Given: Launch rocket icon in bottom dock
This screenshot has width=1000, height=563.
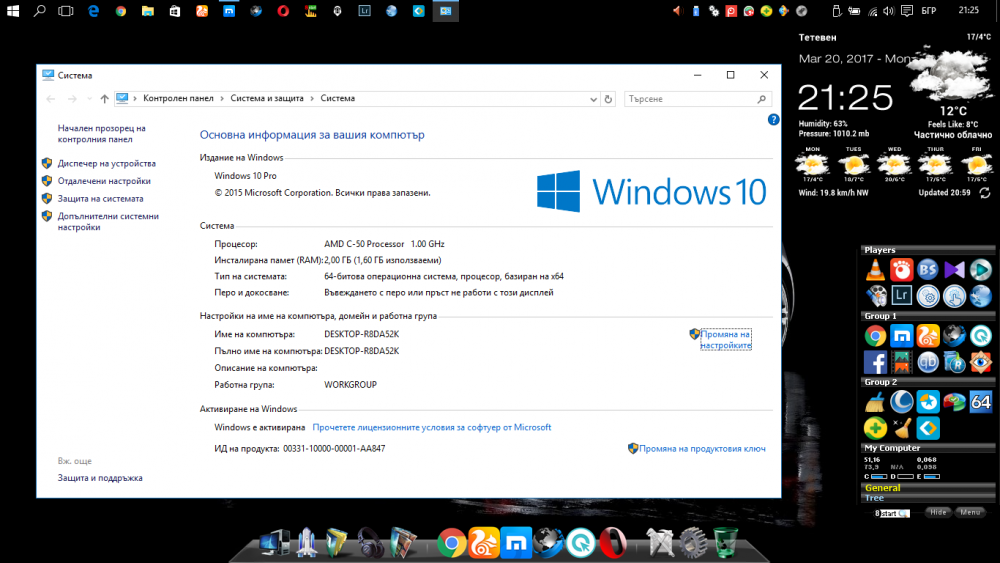Looking at the screenshot, I should click(x=307, y=543).
